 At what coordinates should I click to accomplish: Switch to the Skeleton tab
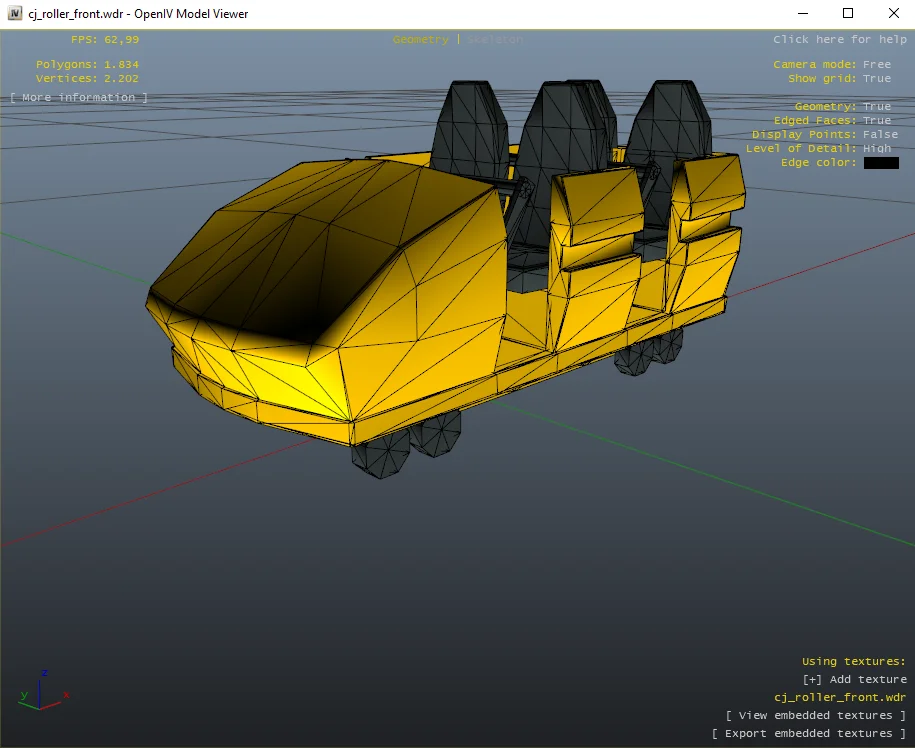coord(494,39)
